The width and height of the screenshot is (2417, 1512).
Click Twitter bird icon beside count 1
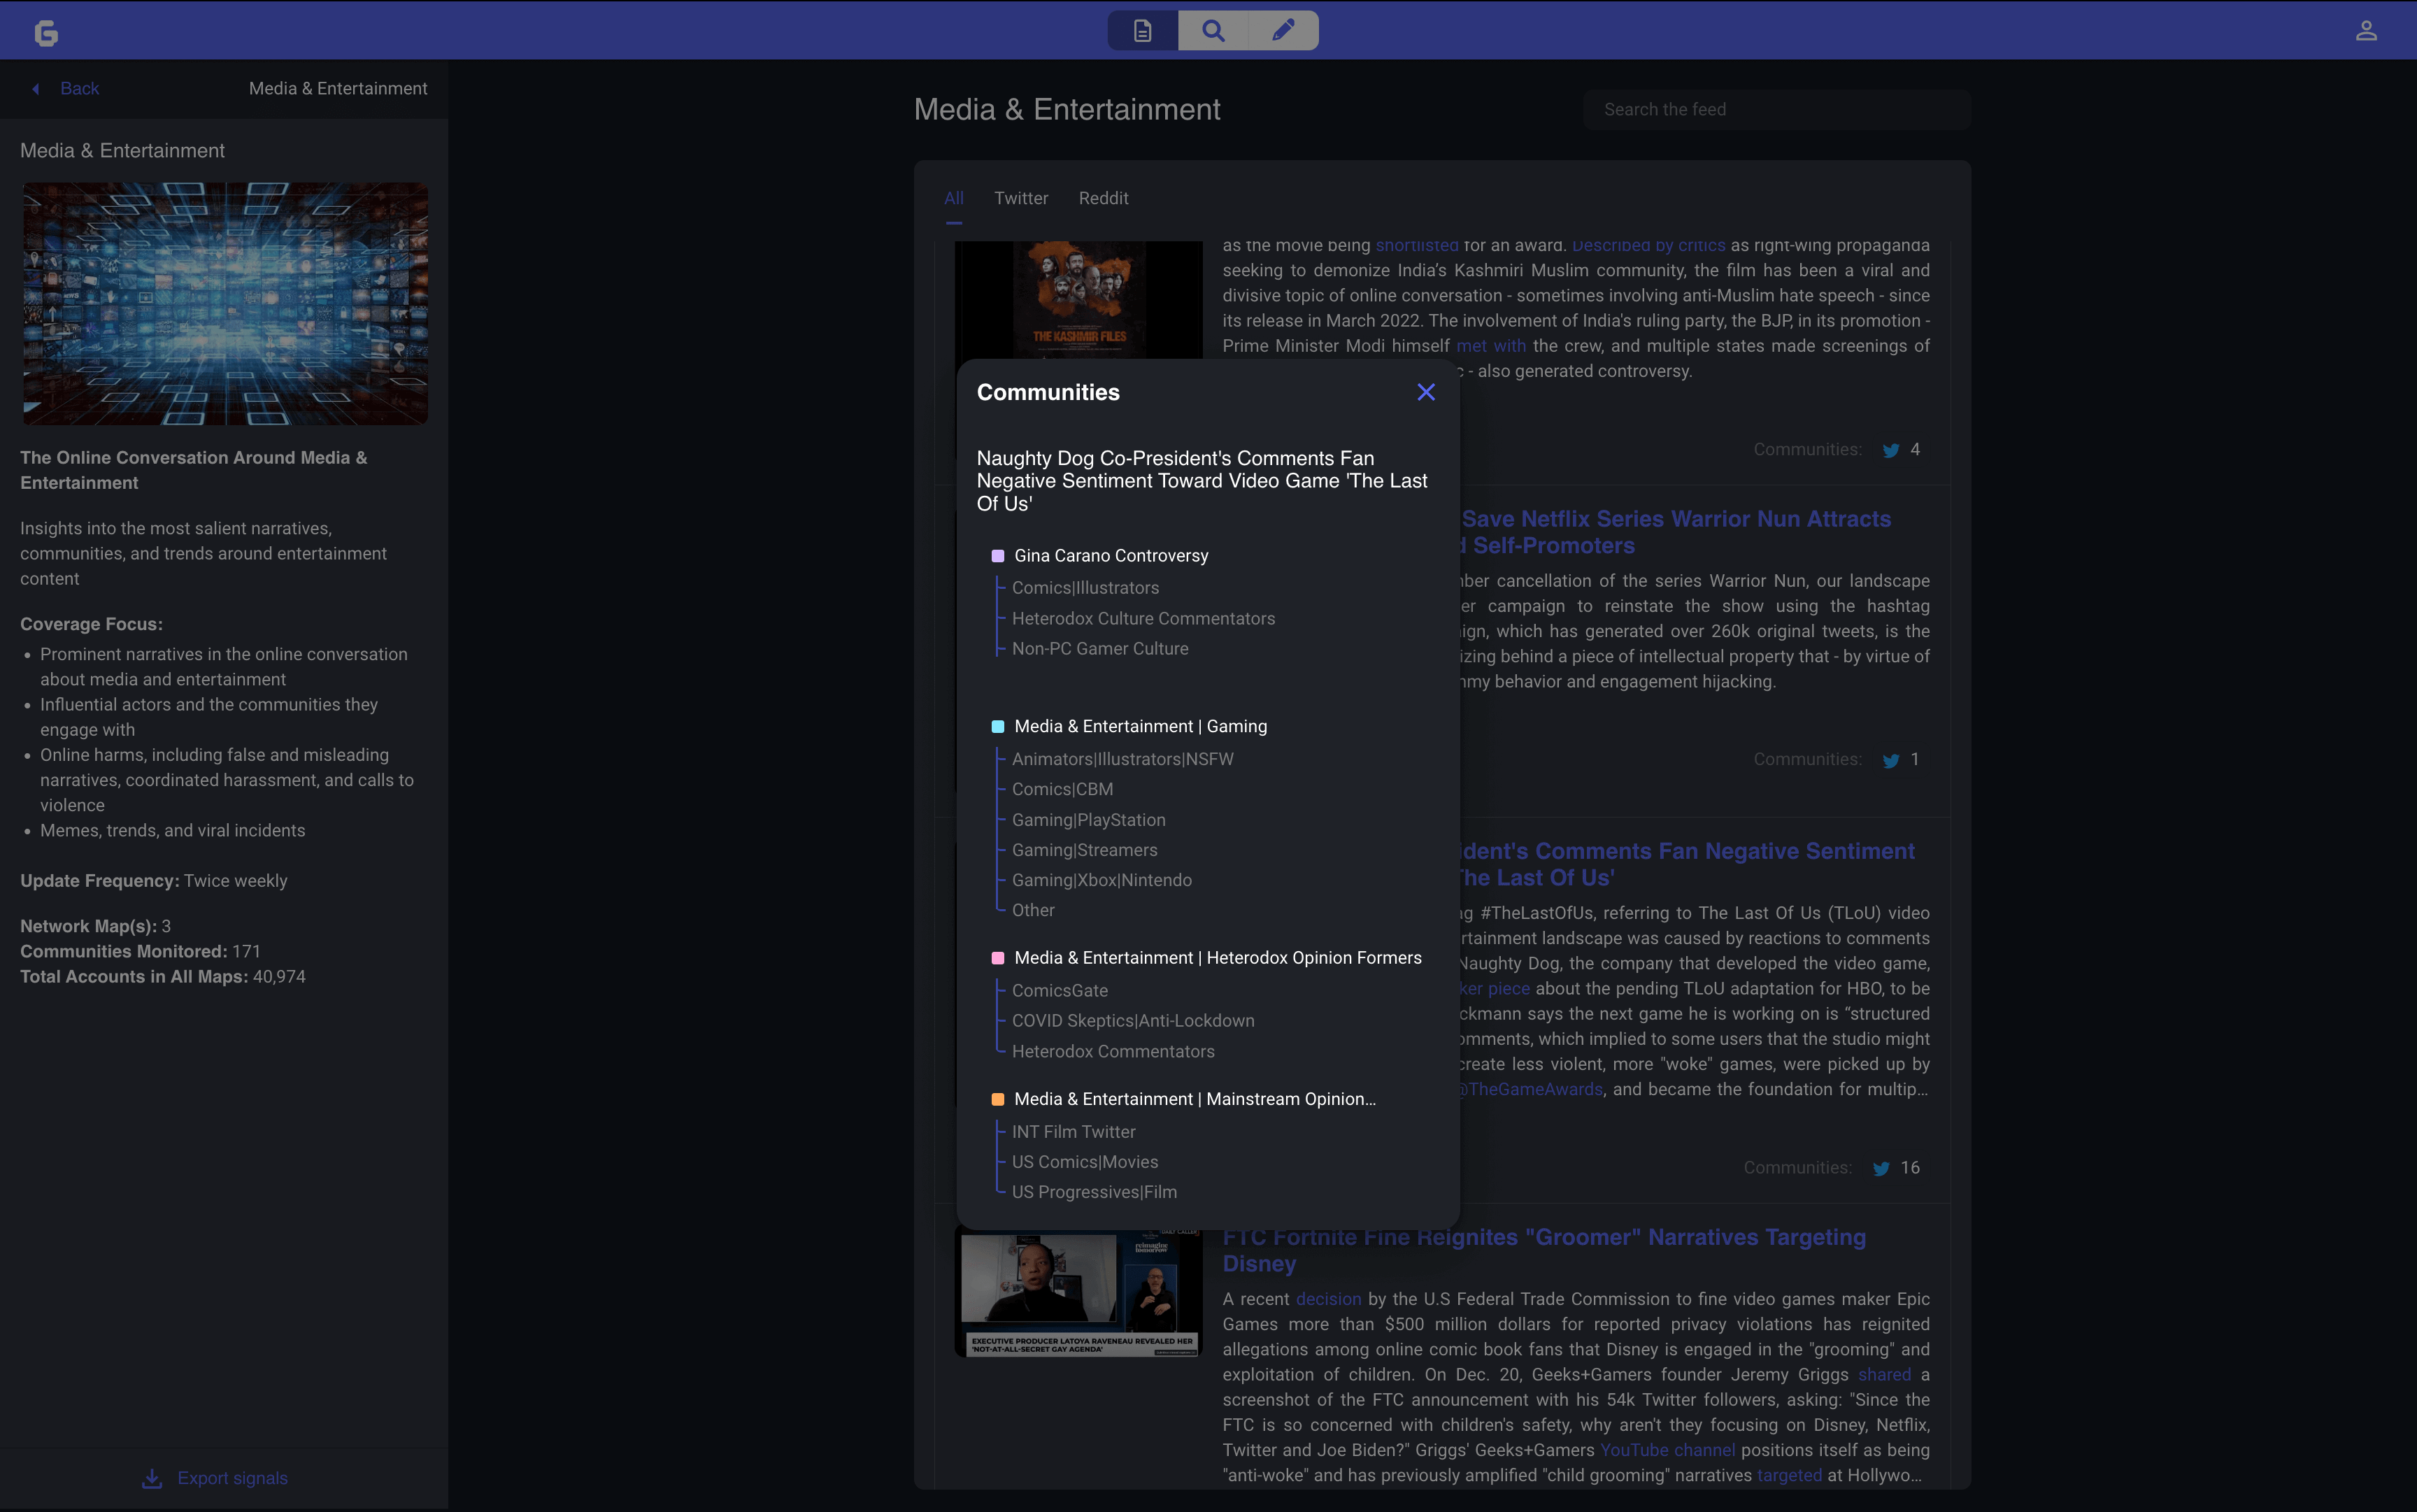tap(1890, 760)
